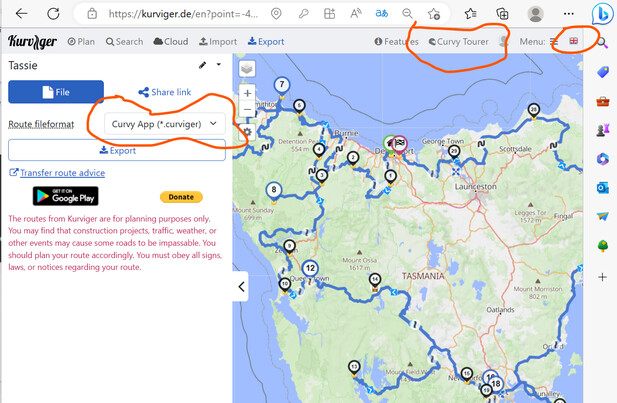
Task: Collapse the left side panel
Action: 242,288
